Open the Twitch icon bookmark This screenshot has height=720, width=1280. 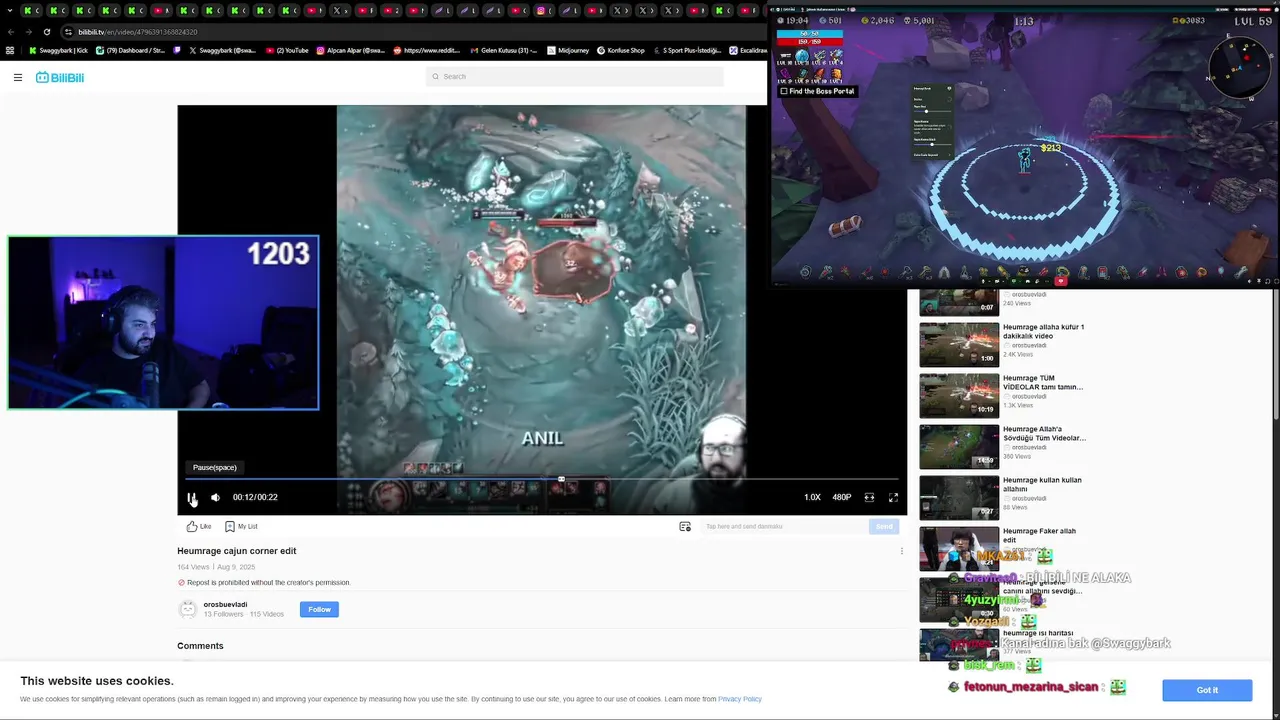(176, 50)
